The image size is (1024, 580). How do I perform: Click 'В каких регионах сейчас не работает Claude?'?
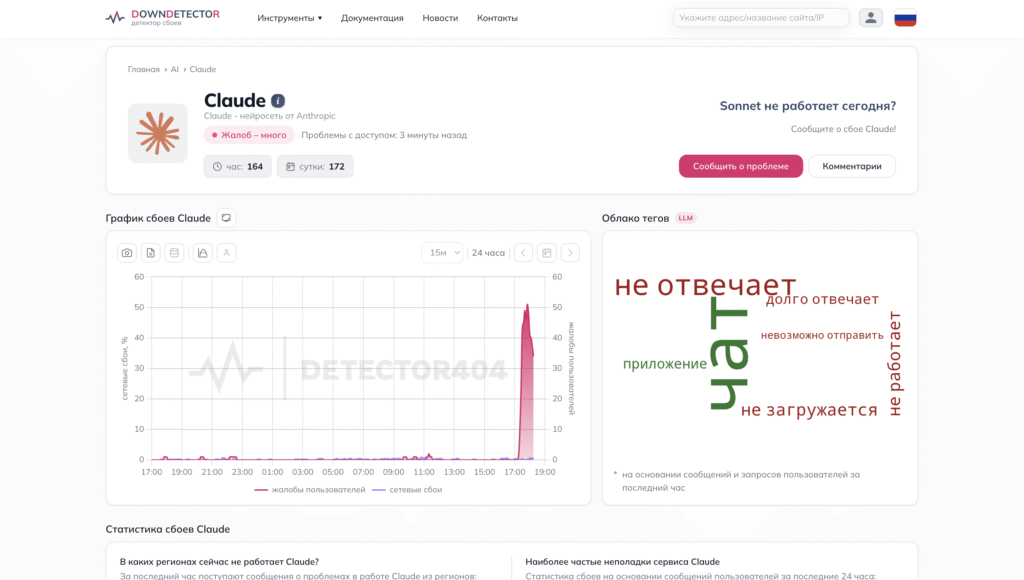(219, 562)
